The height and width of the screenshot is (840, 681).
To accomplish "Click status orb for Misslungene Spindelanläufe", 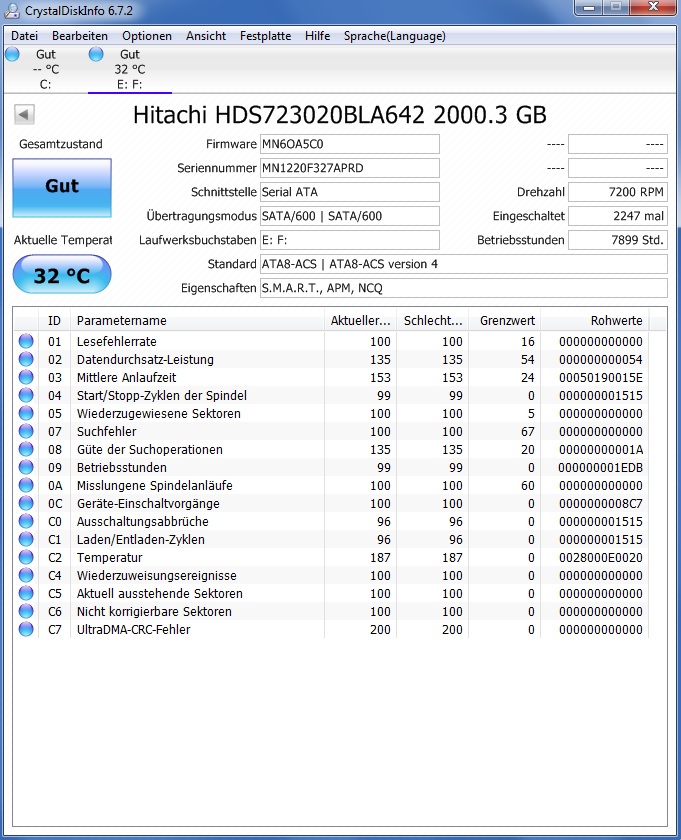I will pos(26,485).
